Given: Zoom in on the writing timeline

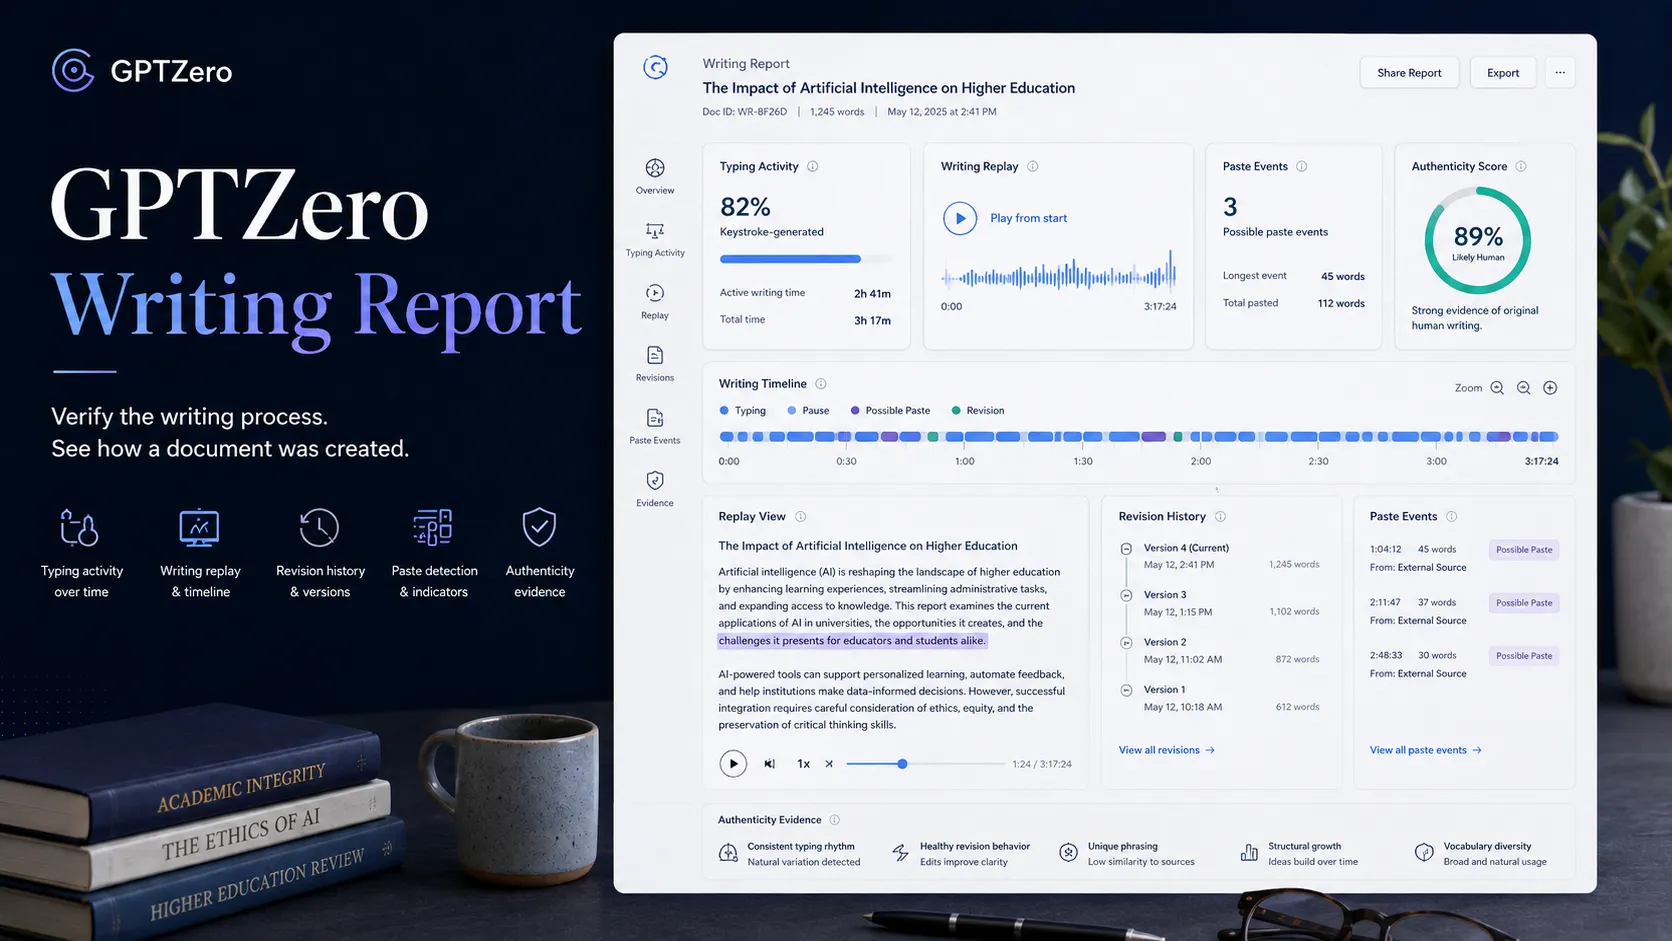Looking at the screenshot, I should [1497, 388].
